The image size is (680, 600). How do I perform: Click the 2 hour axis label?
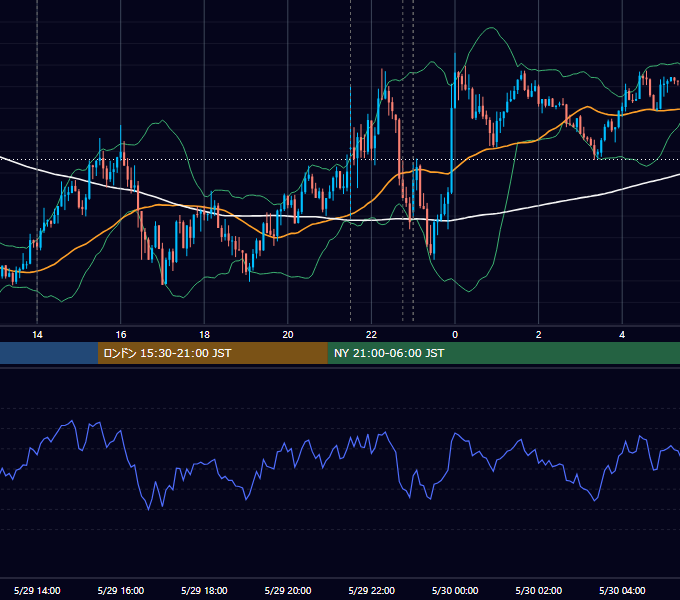(x=539, y=335)
